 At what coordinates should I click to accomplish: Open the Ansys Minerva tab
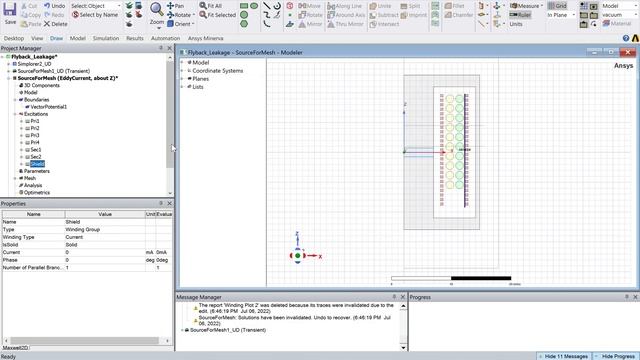[x=205, y=38]
